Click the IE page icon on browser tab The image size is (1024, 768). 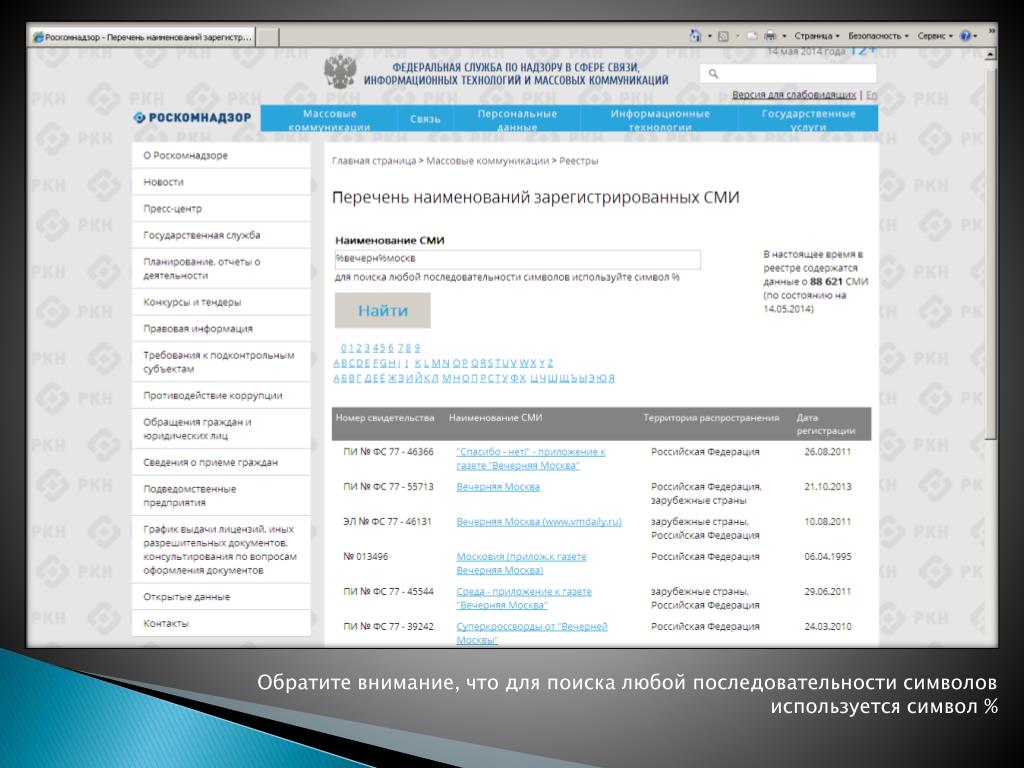38,37
